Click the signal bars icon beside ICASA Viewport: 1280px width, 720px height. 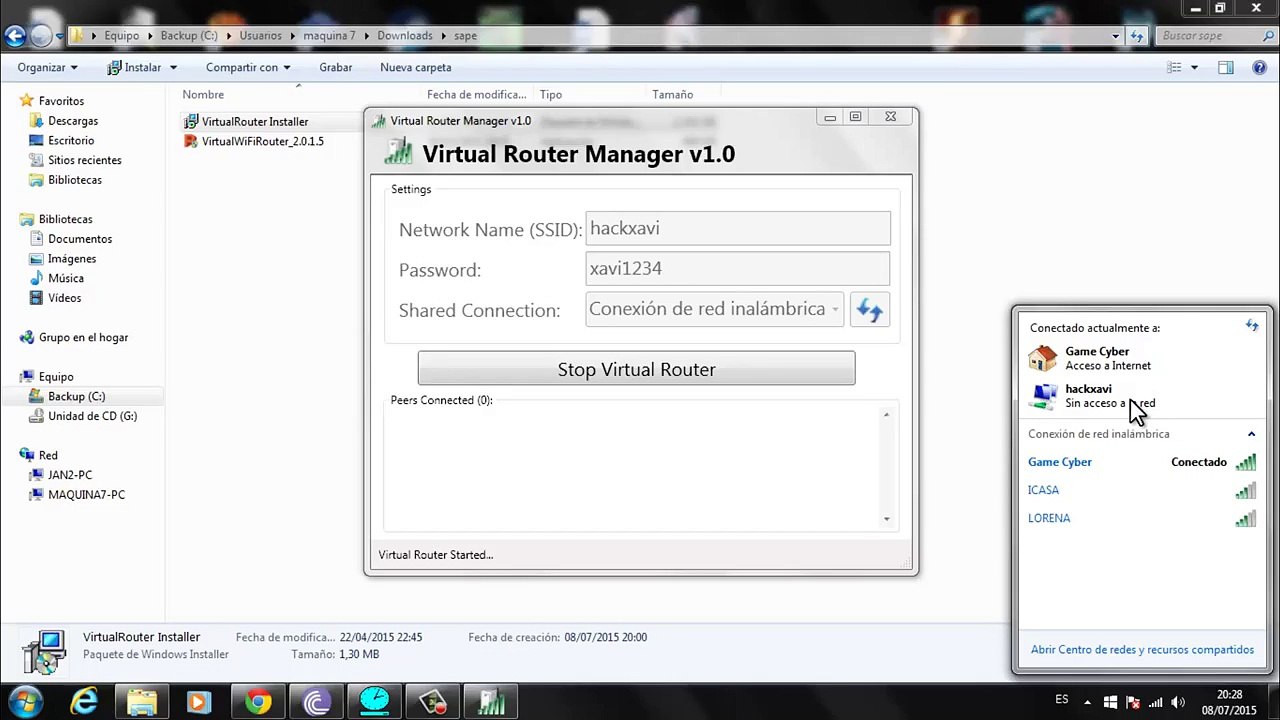1245,490
